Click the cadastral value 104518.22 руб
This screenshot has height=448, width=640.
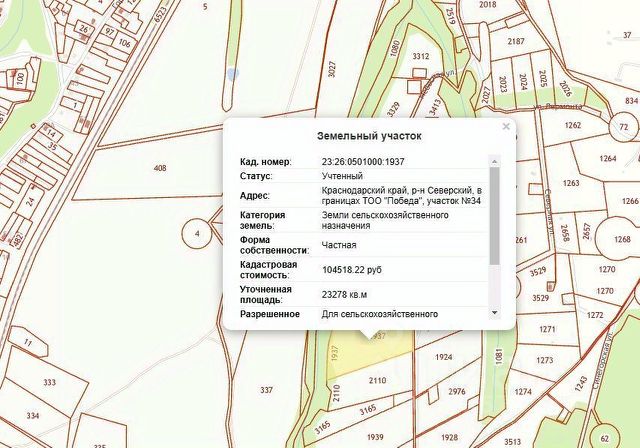click(x=352, y=270)
